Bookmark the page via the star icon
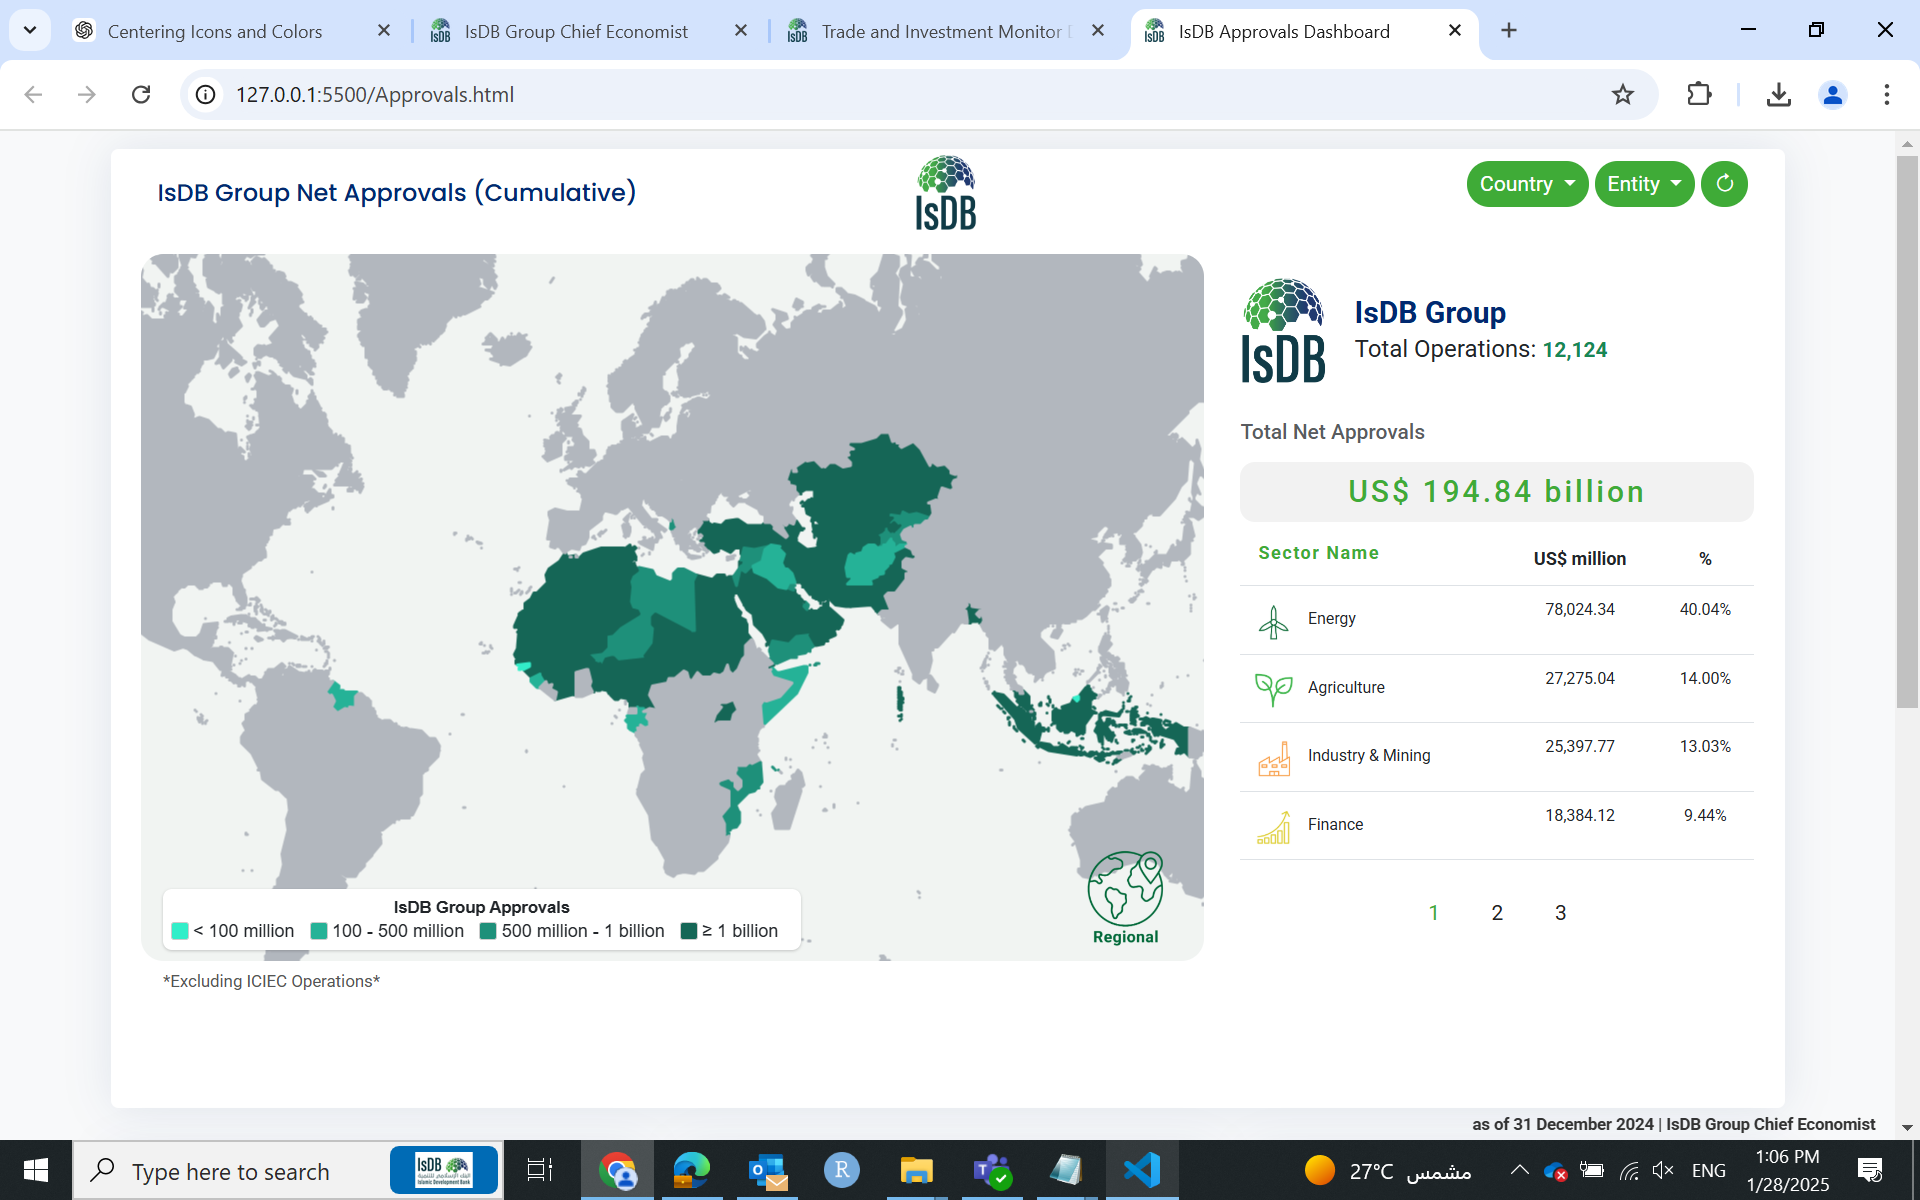Image resolution: width=1920 pixels, height=1200 pixels. coord(1623,94)
